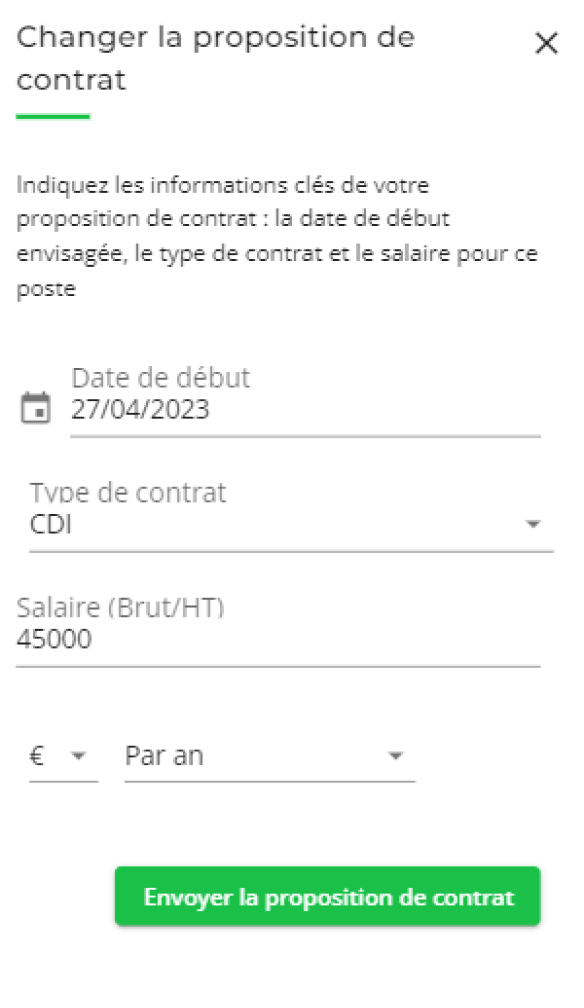Click the Changer la proposition de contrat title
Viewport: 584px width, 1008px height.
click(x=217, y=58)
